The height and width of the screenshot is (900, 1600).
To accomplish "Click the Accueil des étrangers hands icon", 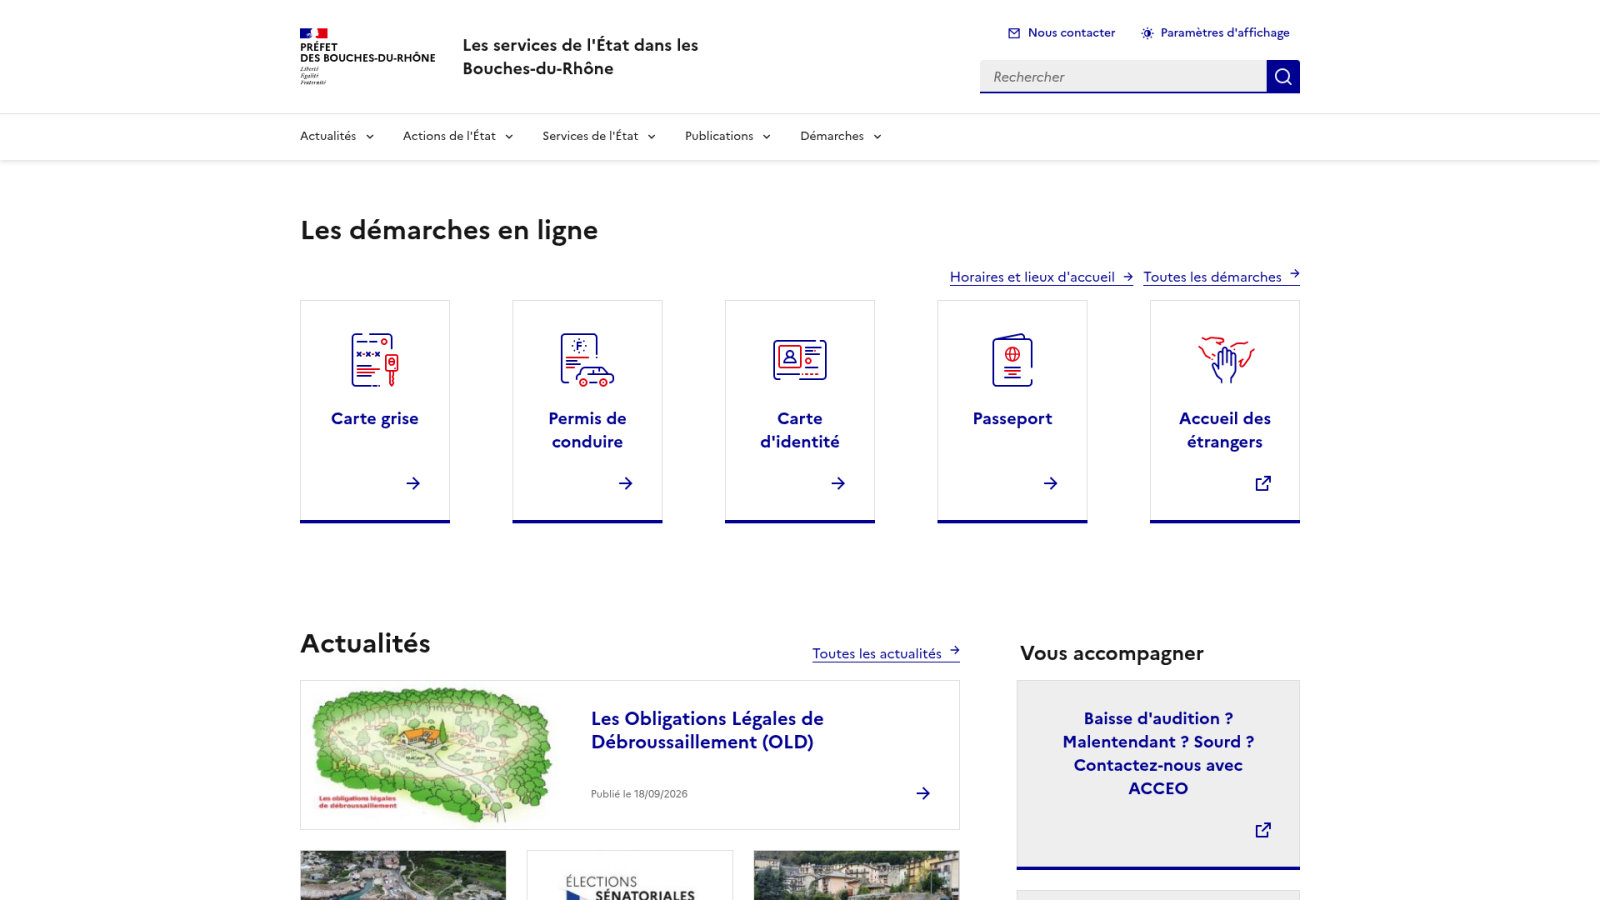I will [x=1225, y=360].
